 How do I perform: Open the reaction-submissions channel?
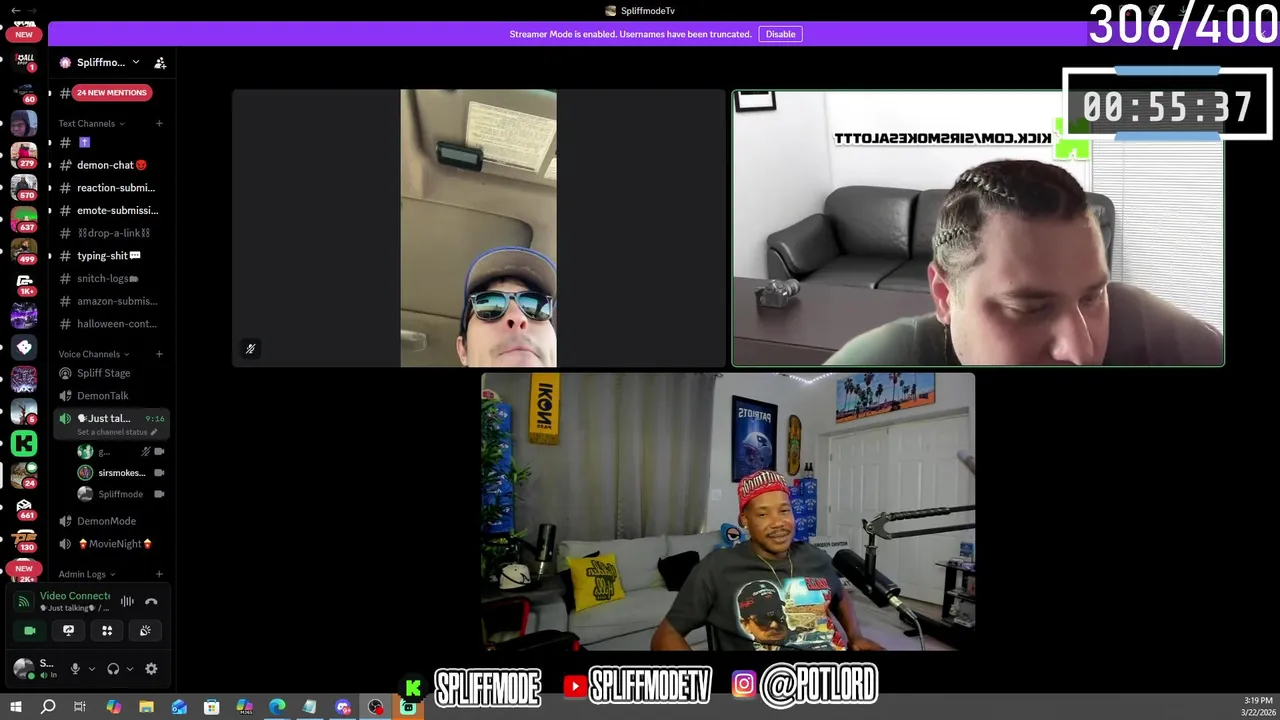point(111,188)
